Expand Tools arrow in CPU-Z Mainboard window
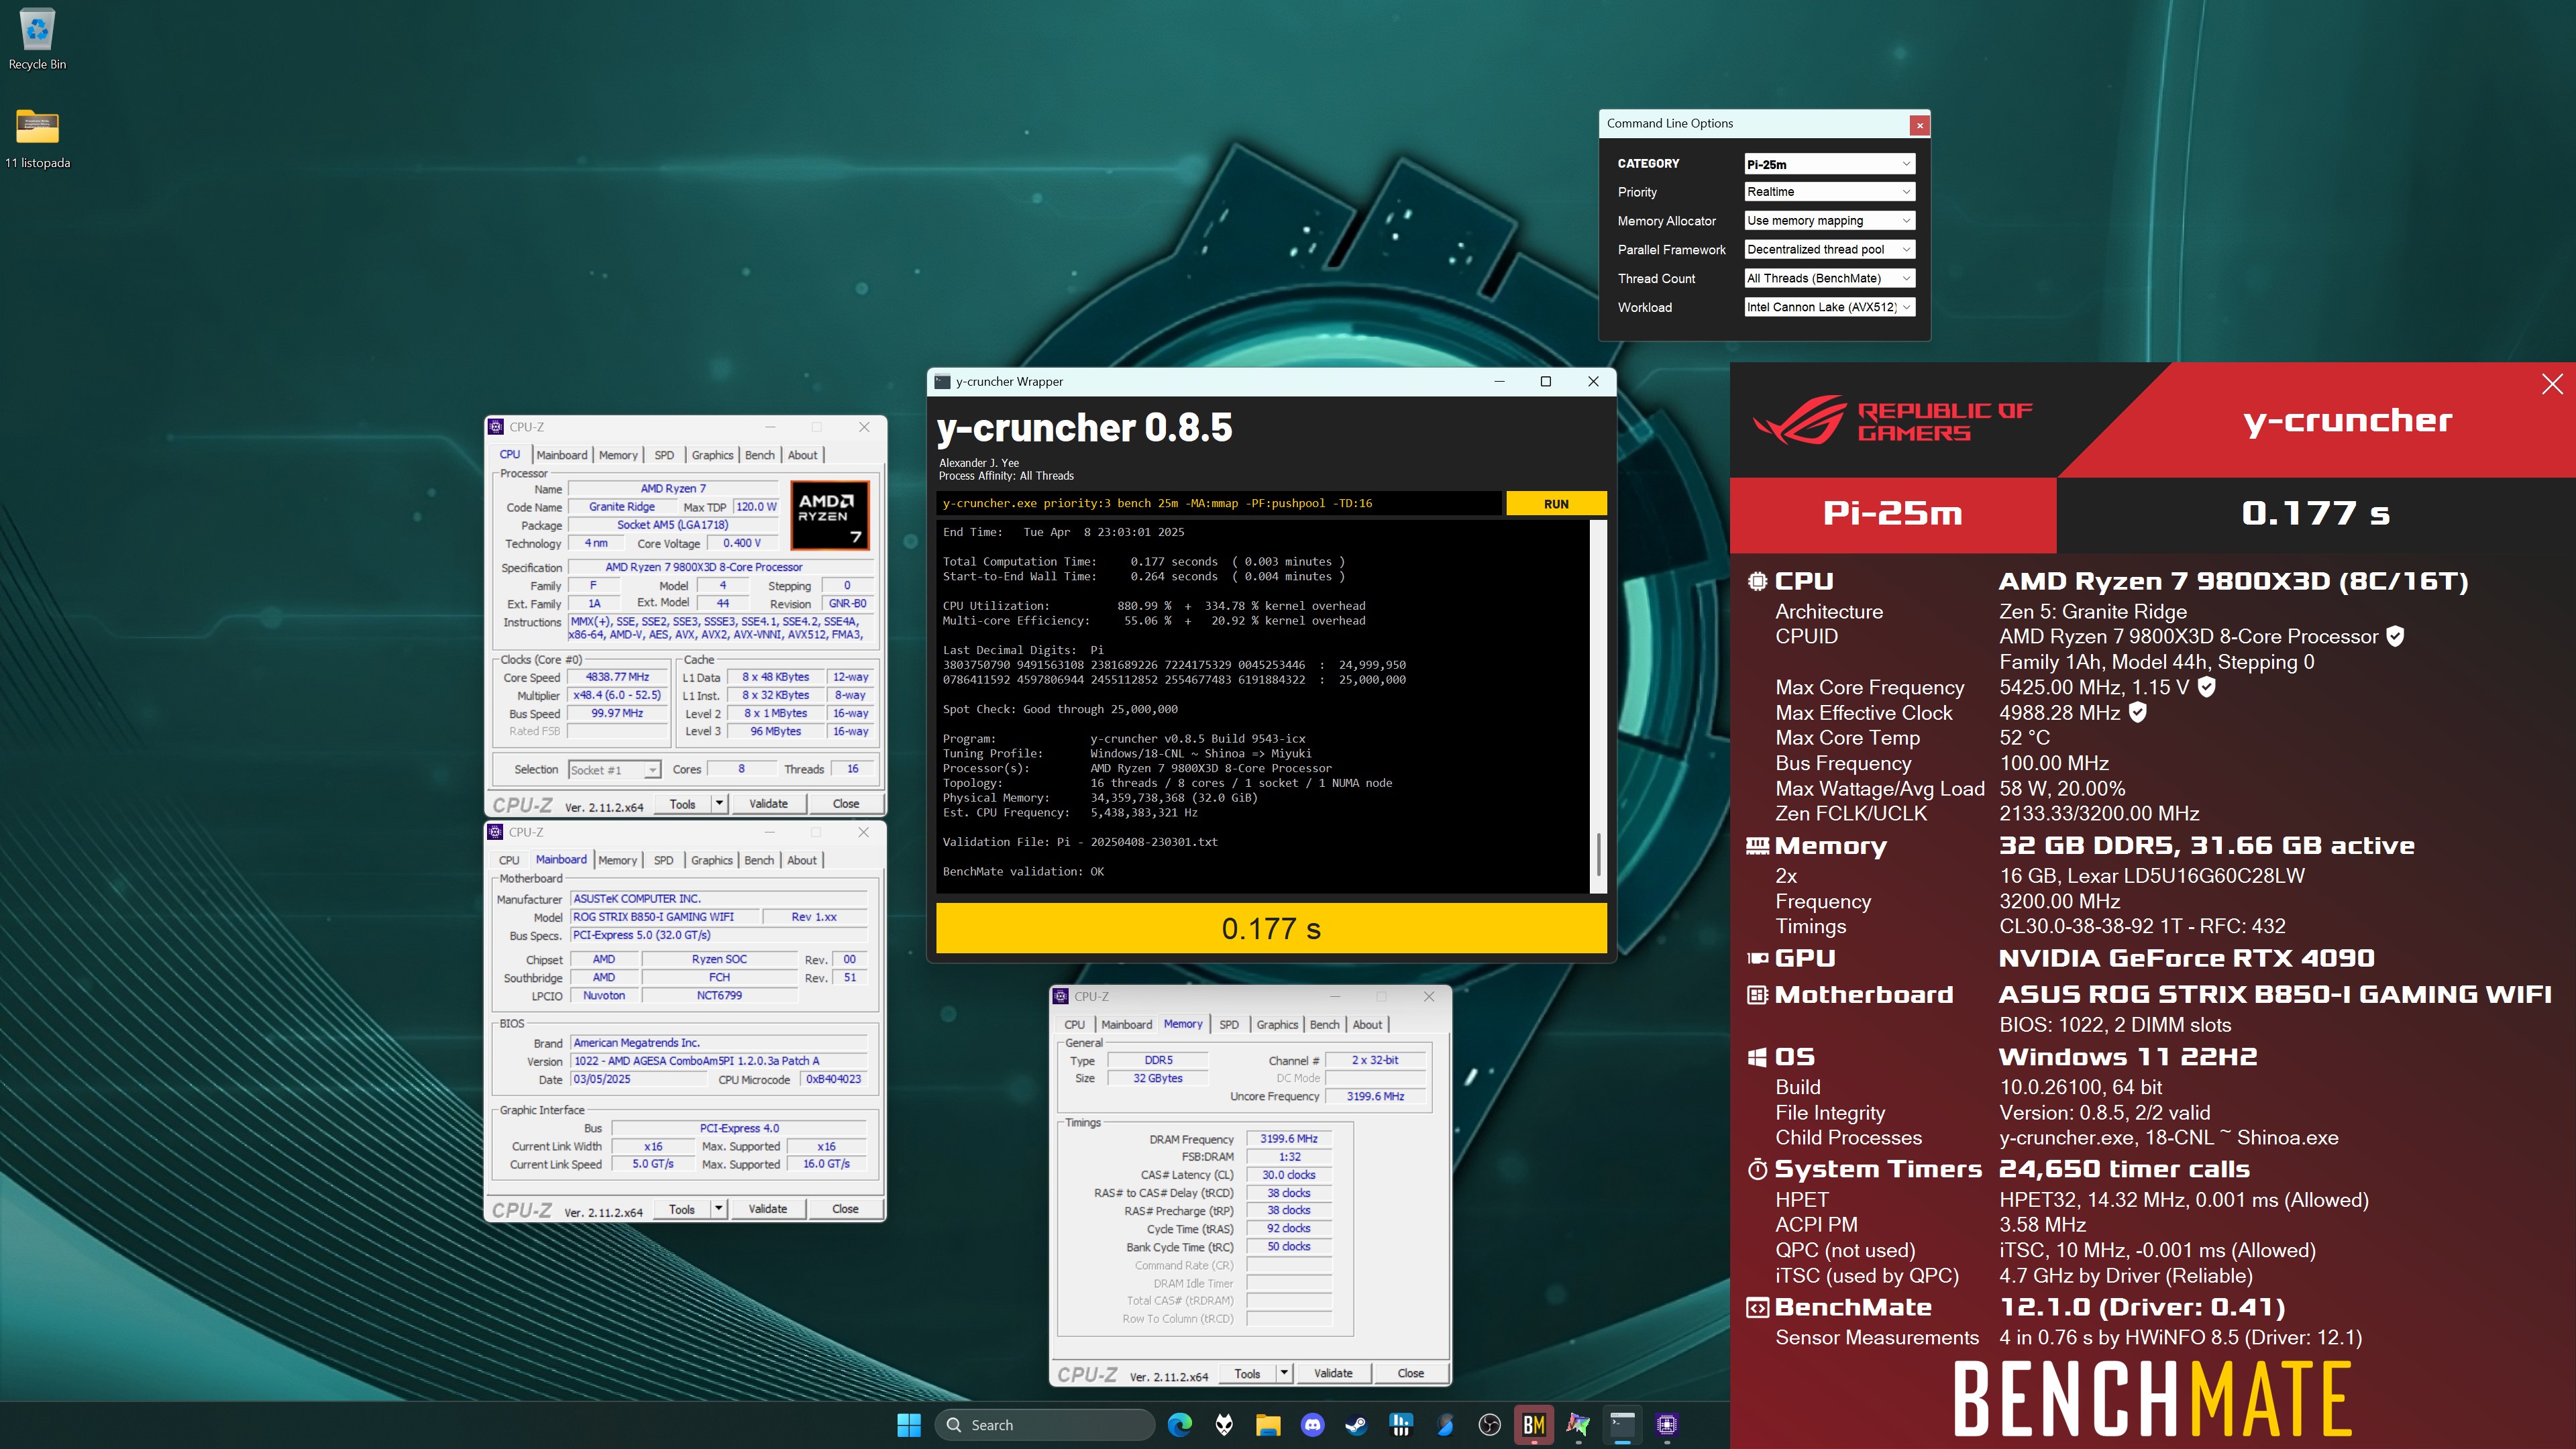Viewport: 2576px width, 1449px height. 718,1209
